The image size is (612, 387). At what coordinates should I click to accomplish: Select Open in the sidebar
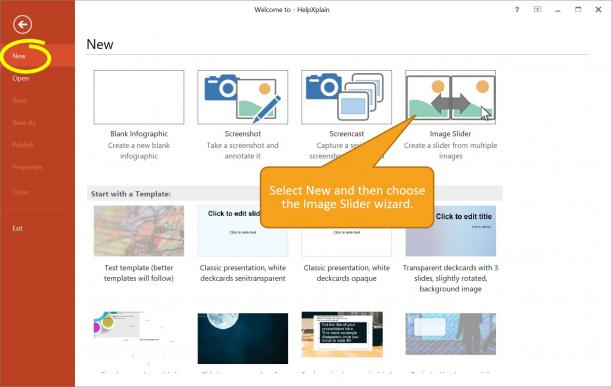click(21, 78)
